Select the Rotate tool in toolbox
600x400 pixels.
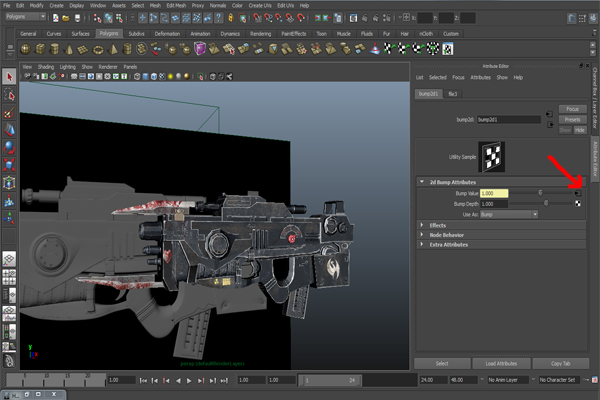click(9, 147)
